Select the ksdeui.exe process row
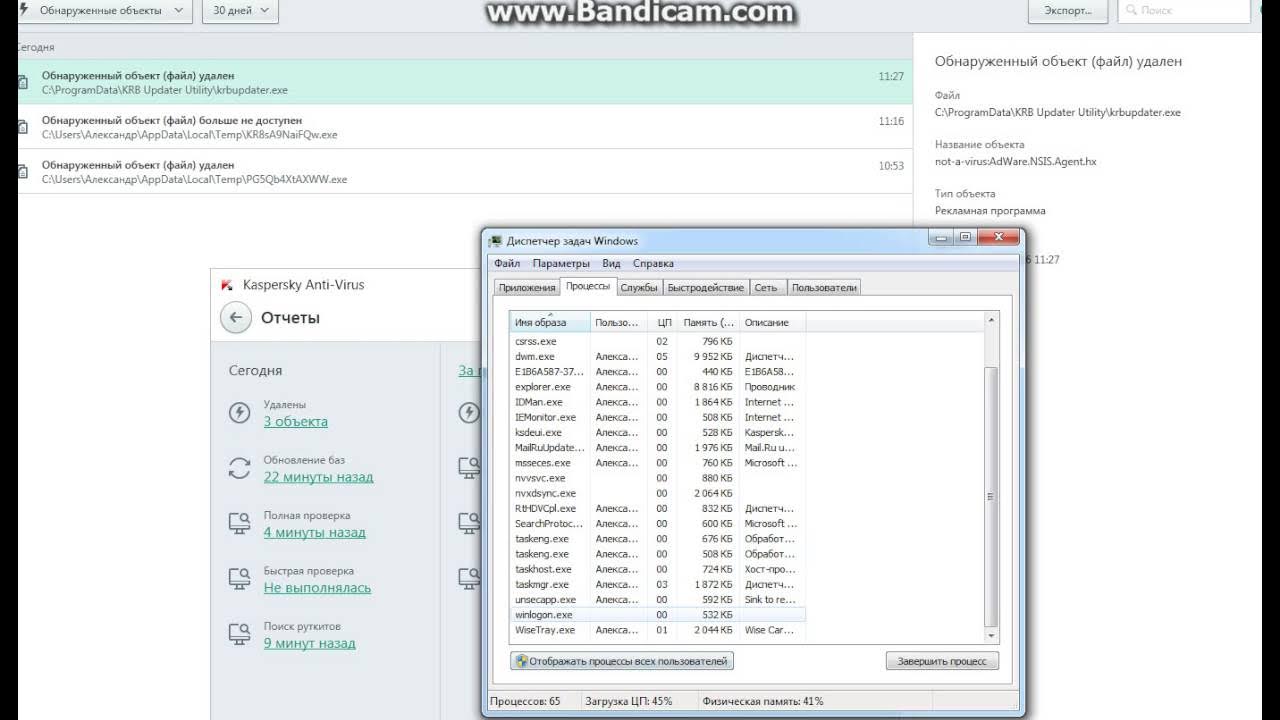Screen dimensions: 1280x720 [657, 432]
